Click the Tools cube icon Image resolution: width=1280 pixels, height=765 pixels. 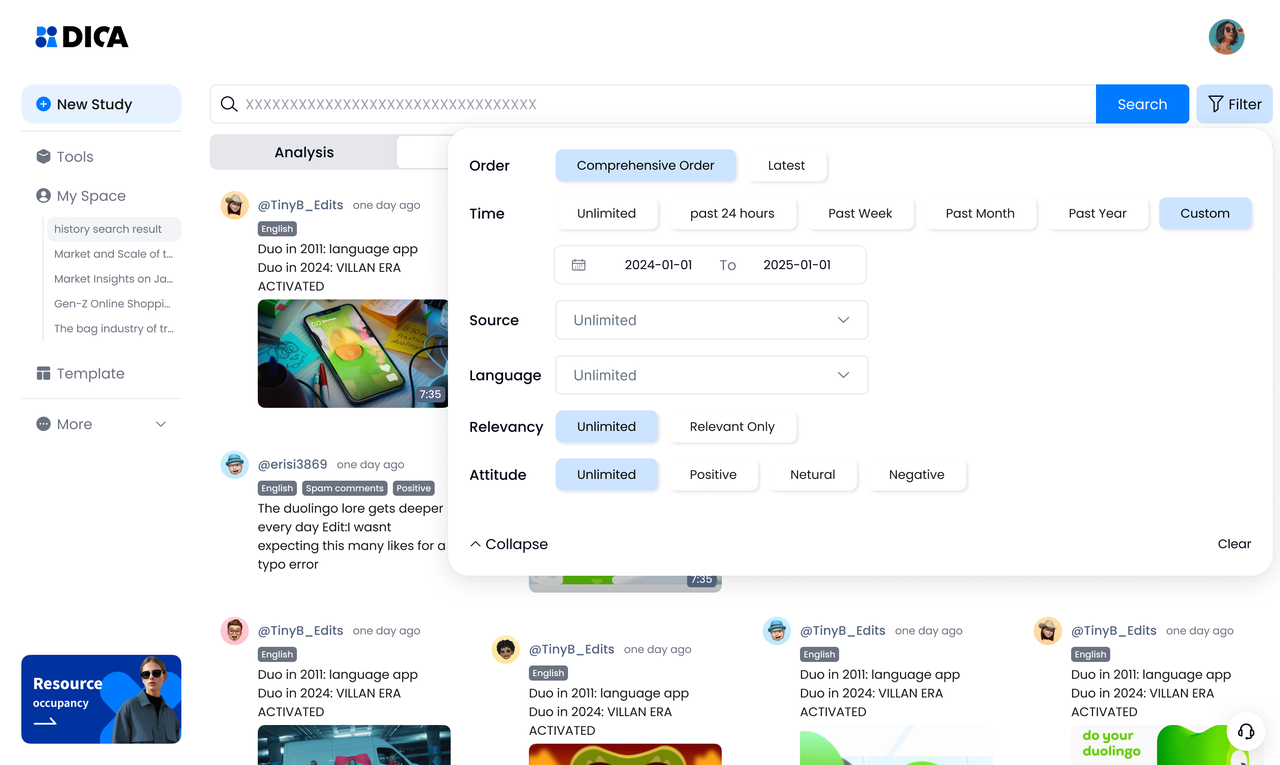[x=43, y=156]
